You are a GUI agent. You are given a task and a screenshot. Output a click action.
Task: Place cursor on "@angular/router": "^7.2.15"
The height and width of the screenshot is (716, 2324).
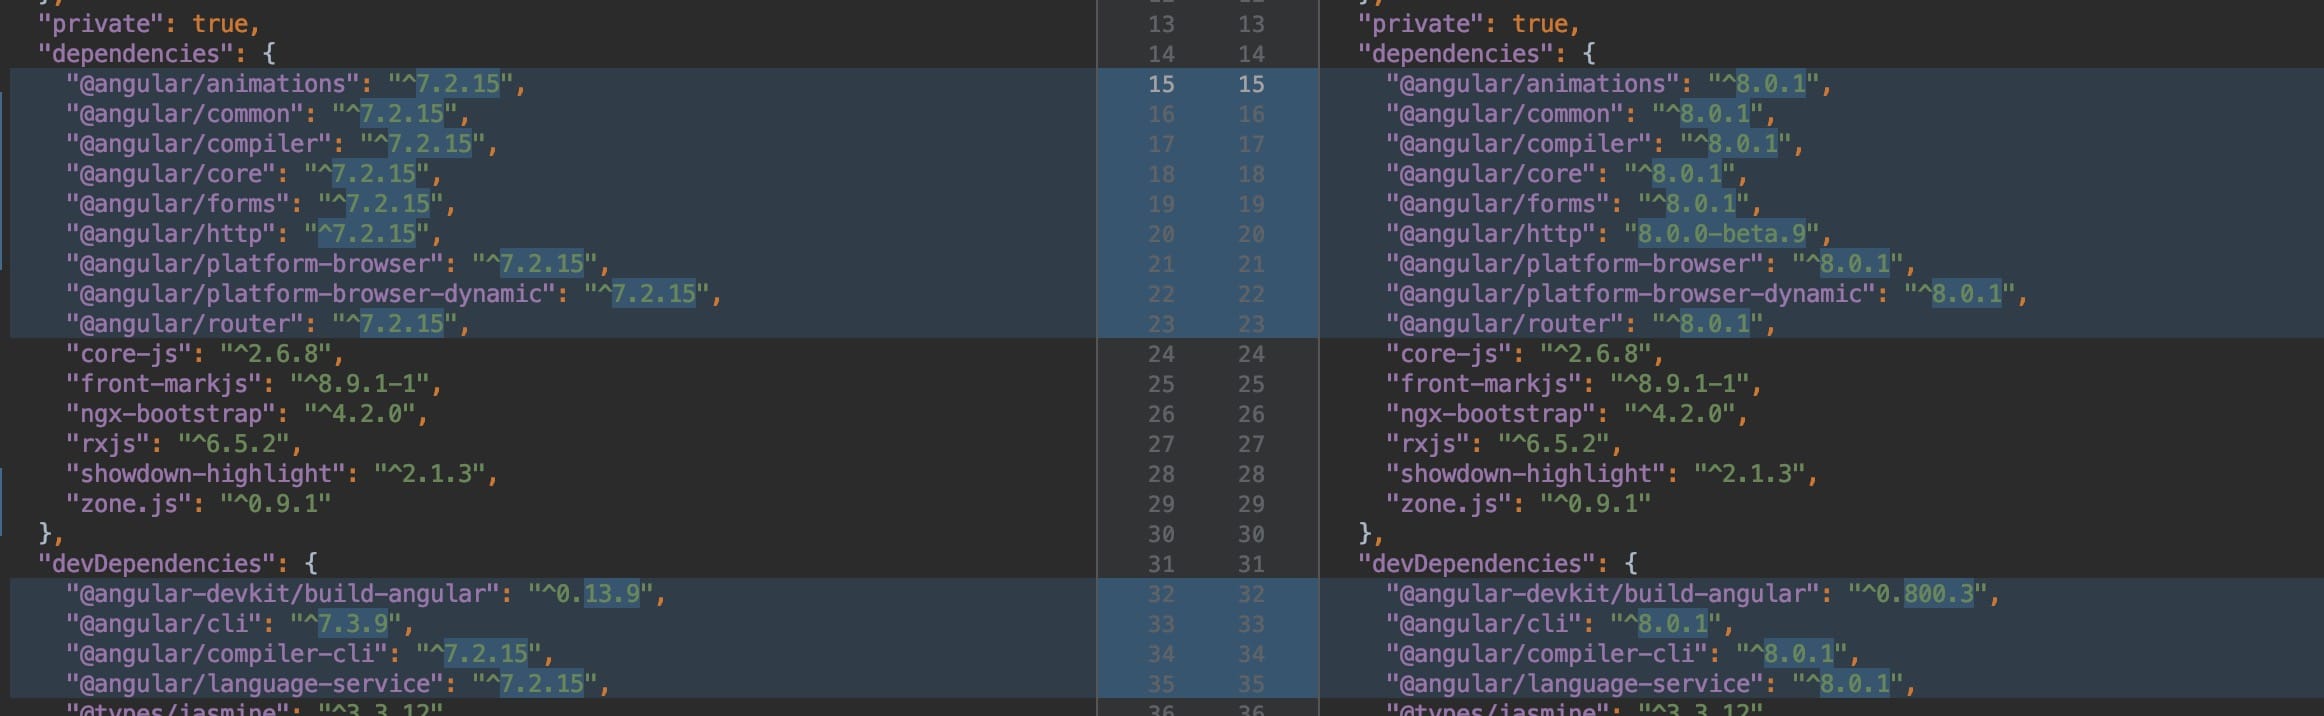(268, 324)
